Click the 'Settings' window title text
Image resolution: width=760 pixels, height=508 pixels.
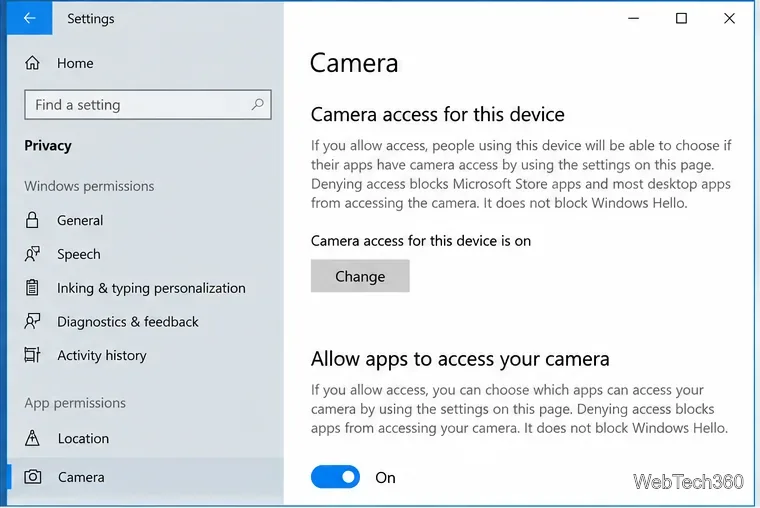point(91,19)
